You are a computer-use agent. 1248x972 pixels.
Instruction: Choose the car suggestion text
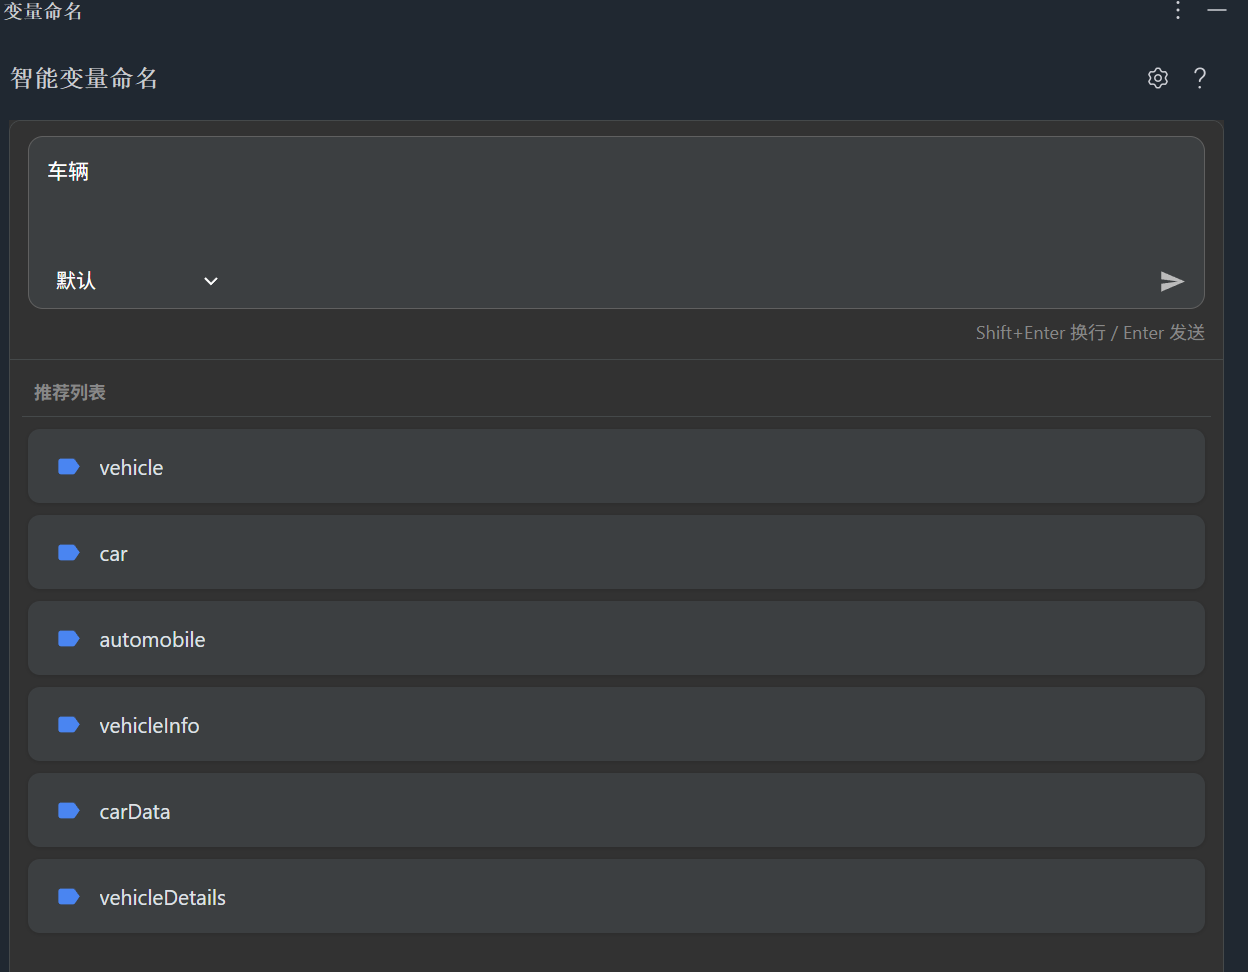[x=113, y=554]
